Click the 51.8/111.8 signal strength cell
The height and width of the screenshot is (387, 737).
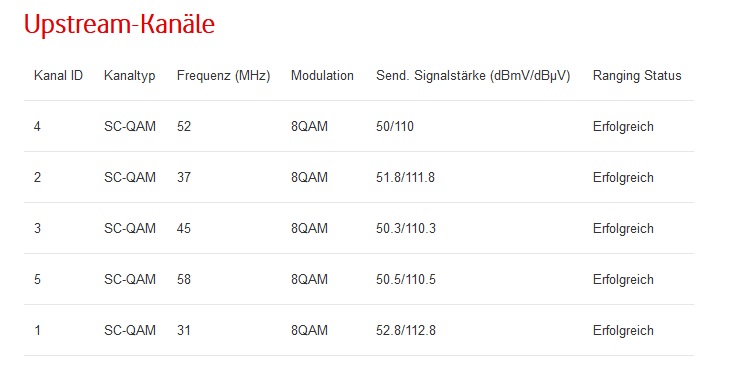pyautogui.click(x=406, y=178)
